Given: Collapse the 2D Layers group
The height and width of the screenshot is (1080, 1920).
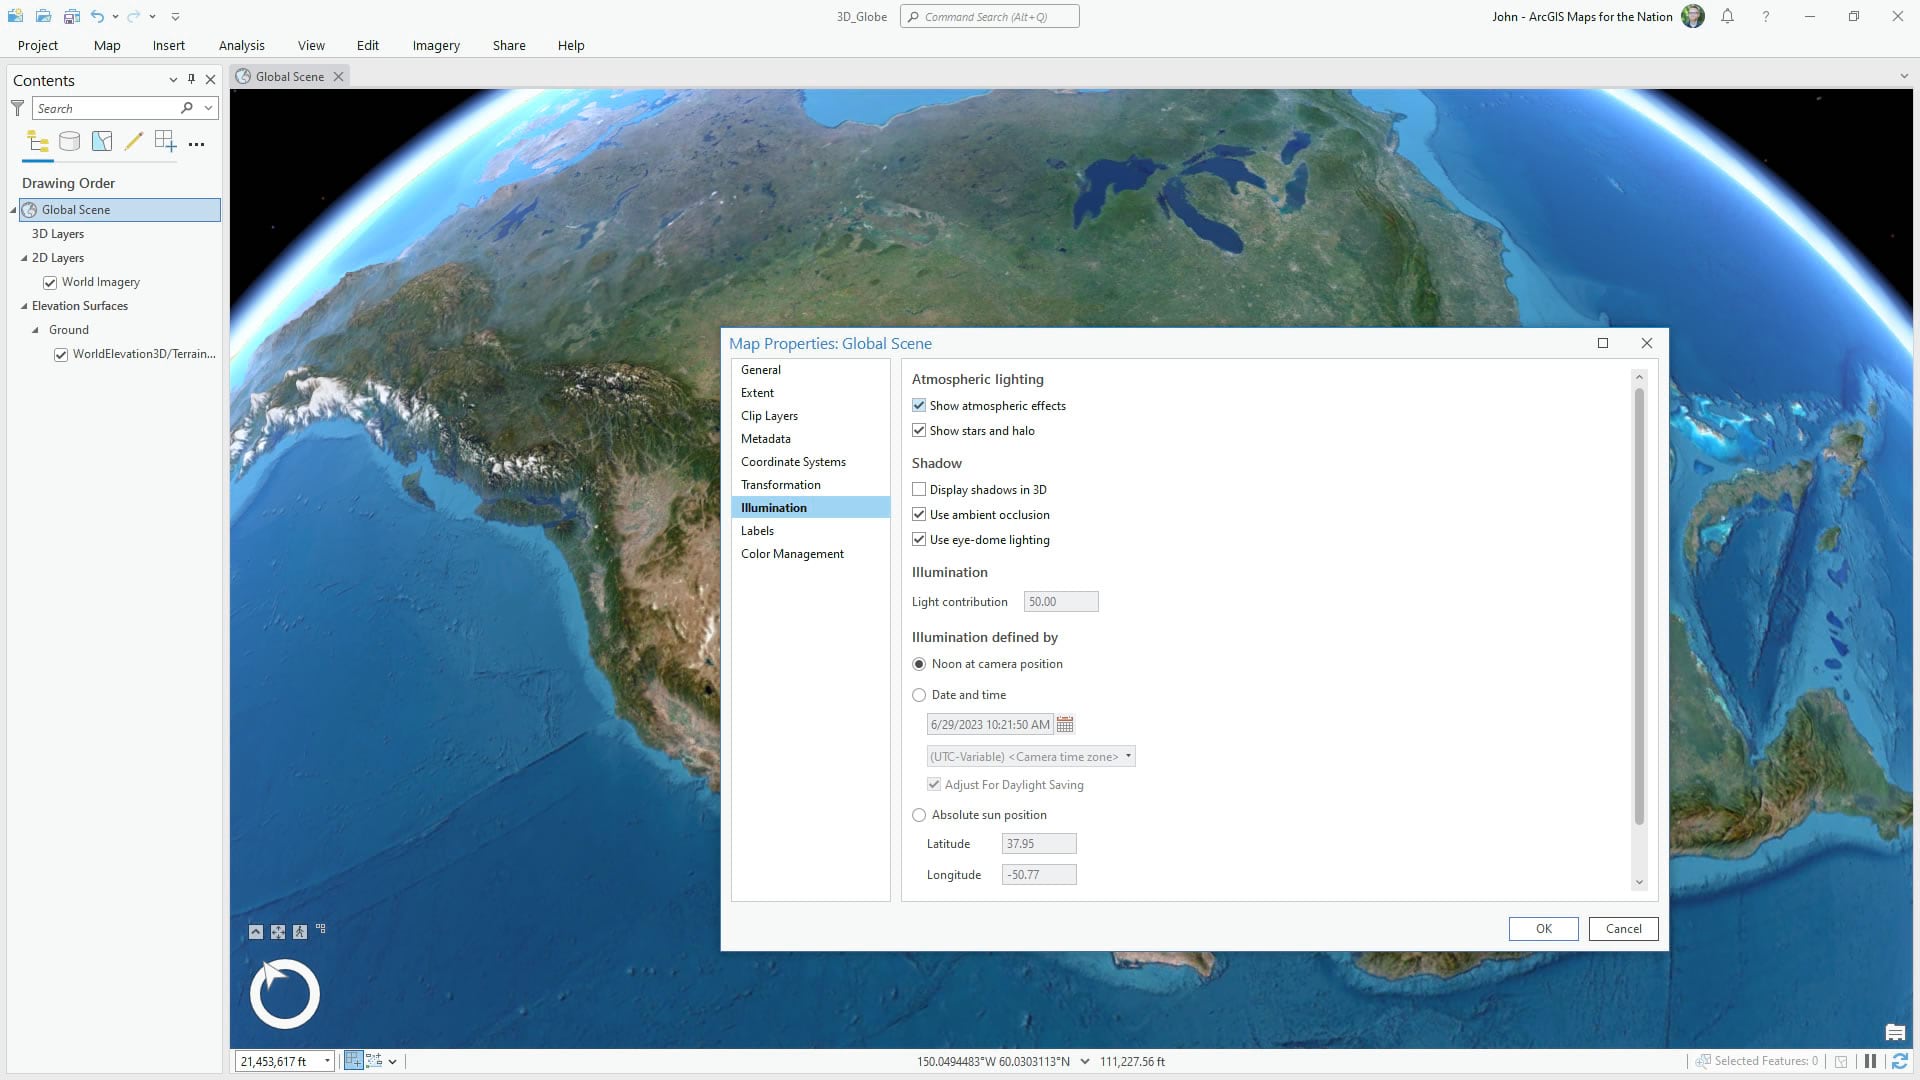Looking at the screenshot, I should click(24, 258).
